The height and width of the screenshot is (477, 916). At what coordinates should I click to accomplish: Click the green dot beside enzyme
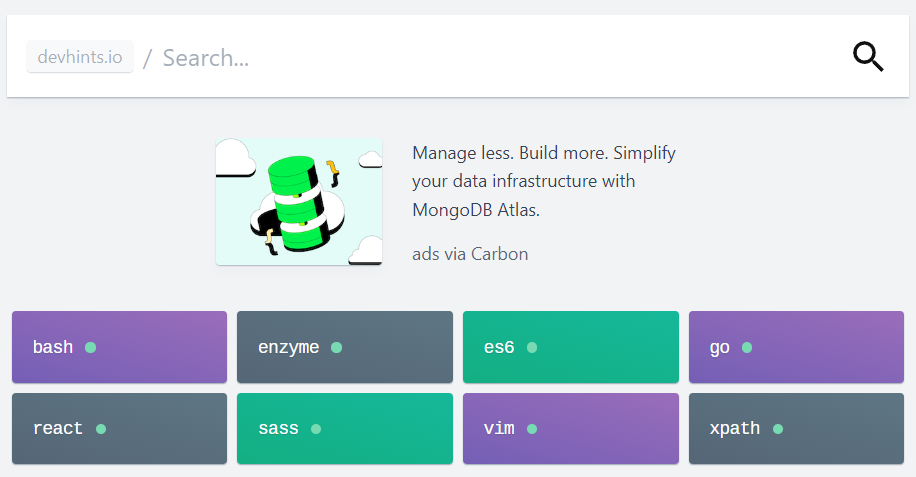(336, 347)
